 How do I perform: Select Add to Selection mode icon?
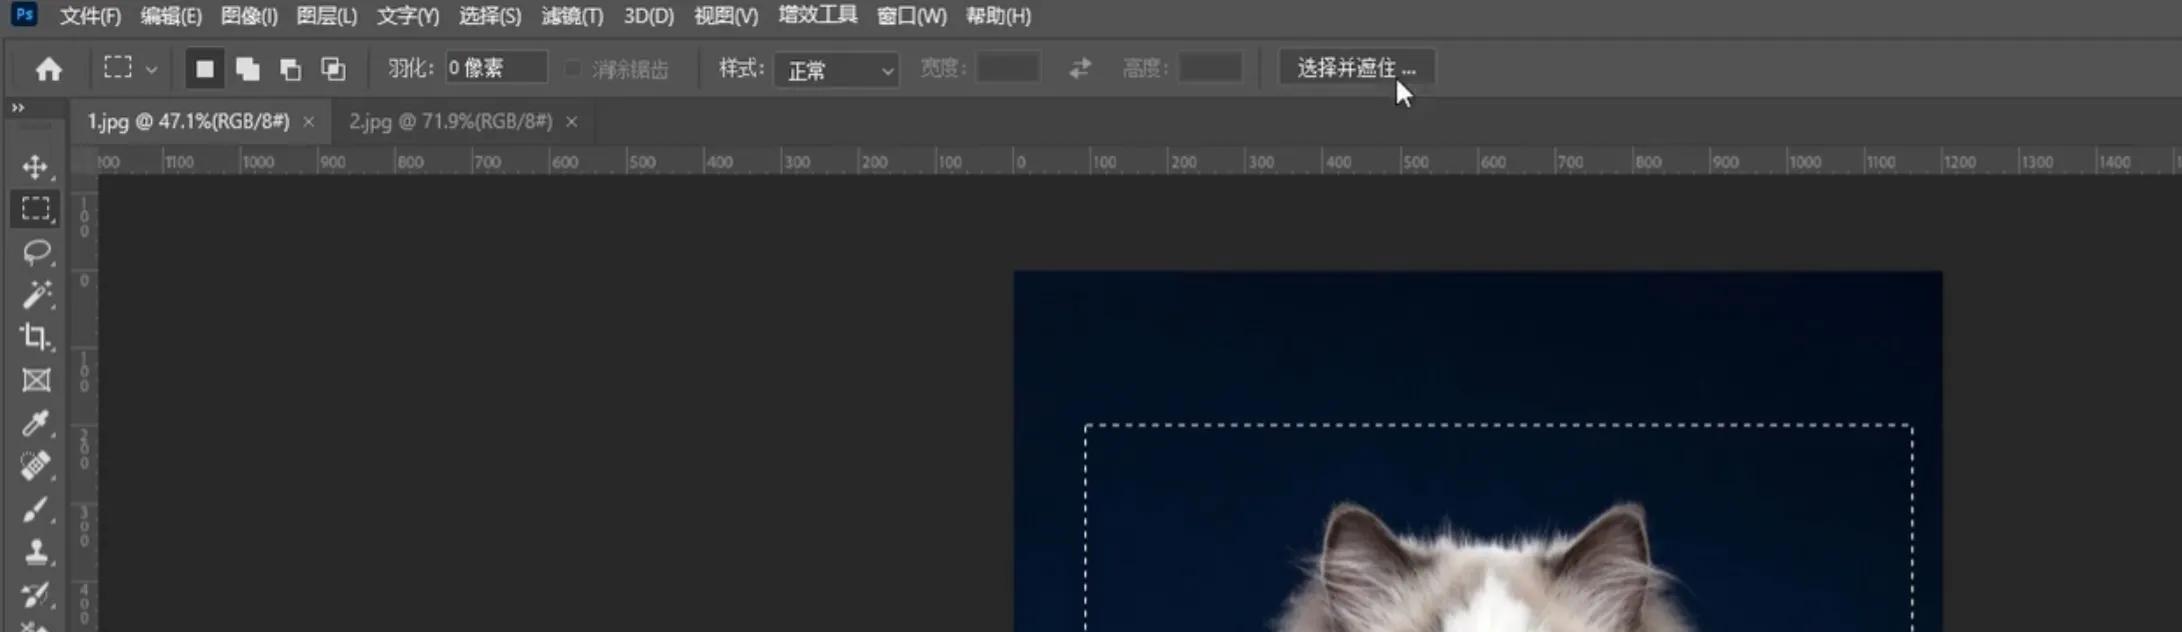(247, 69)
